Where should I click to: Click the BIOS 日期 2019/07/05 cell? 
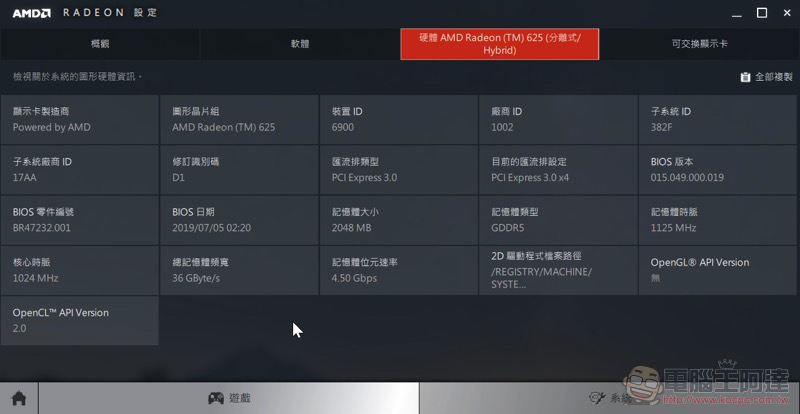pos(239,220)
